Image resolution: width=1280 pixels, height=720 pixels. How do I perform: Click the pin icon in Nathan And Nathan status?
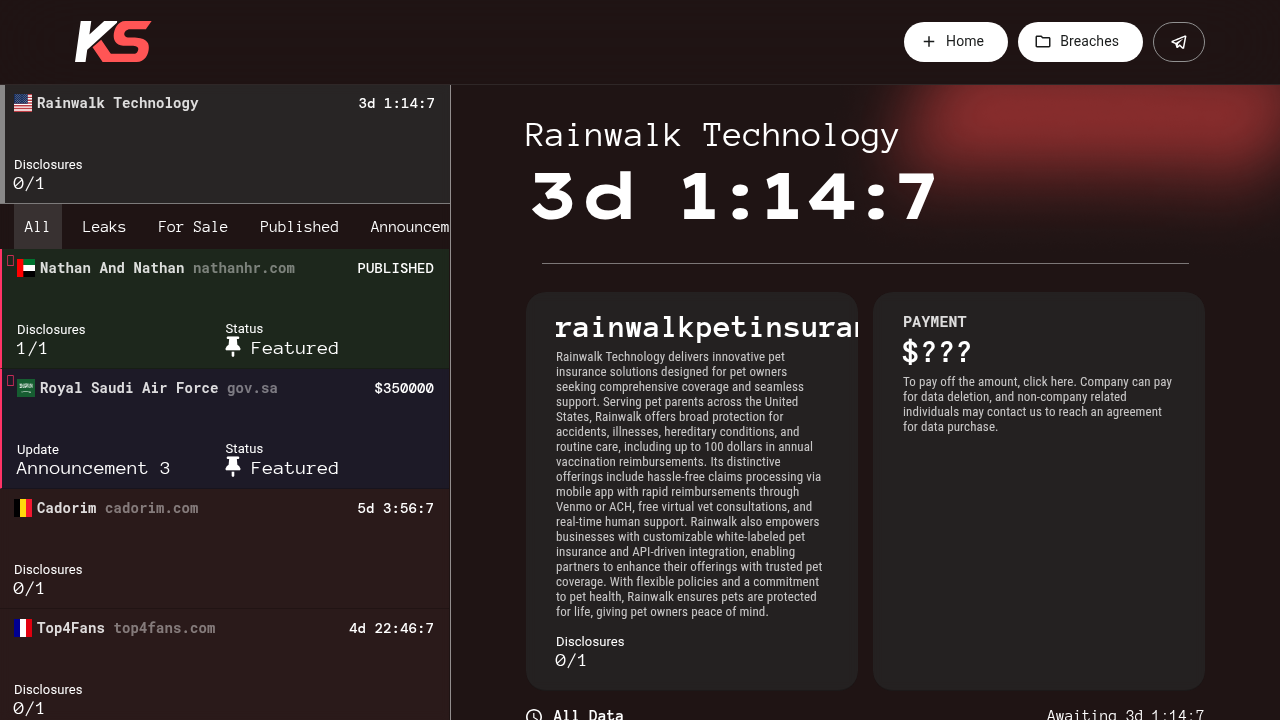(x=233, y=347)
